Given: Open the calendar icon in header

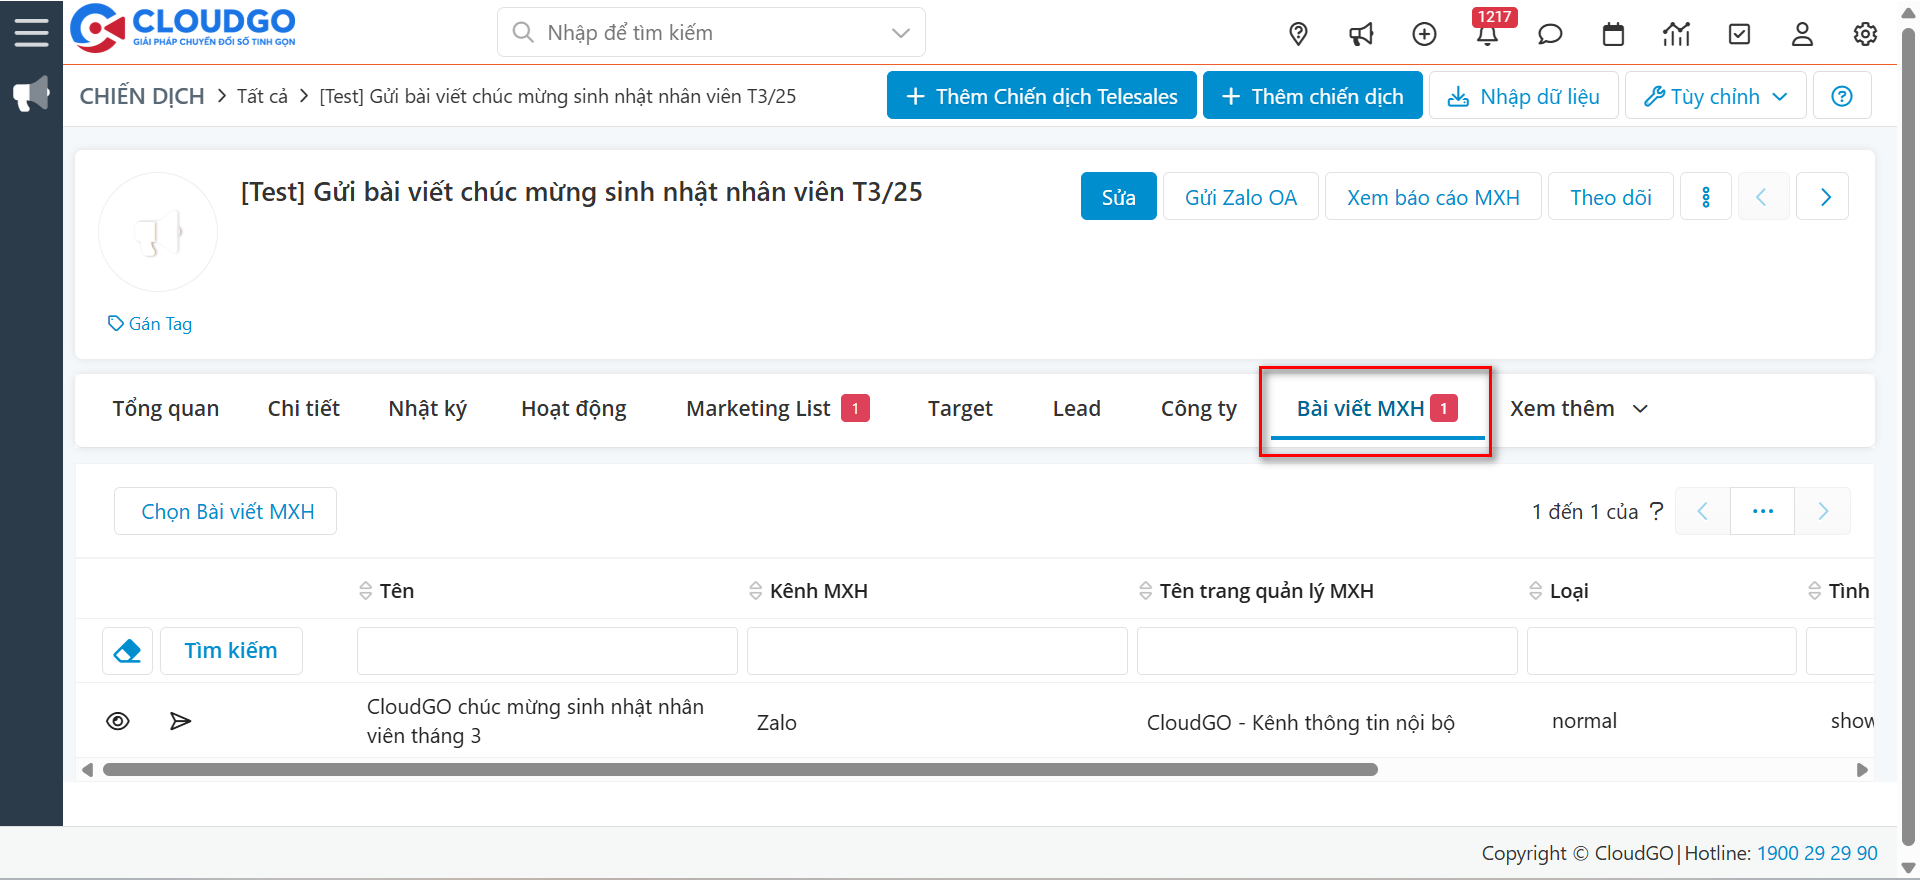Looking at the screenshot, I should [x=1613, y=34].
